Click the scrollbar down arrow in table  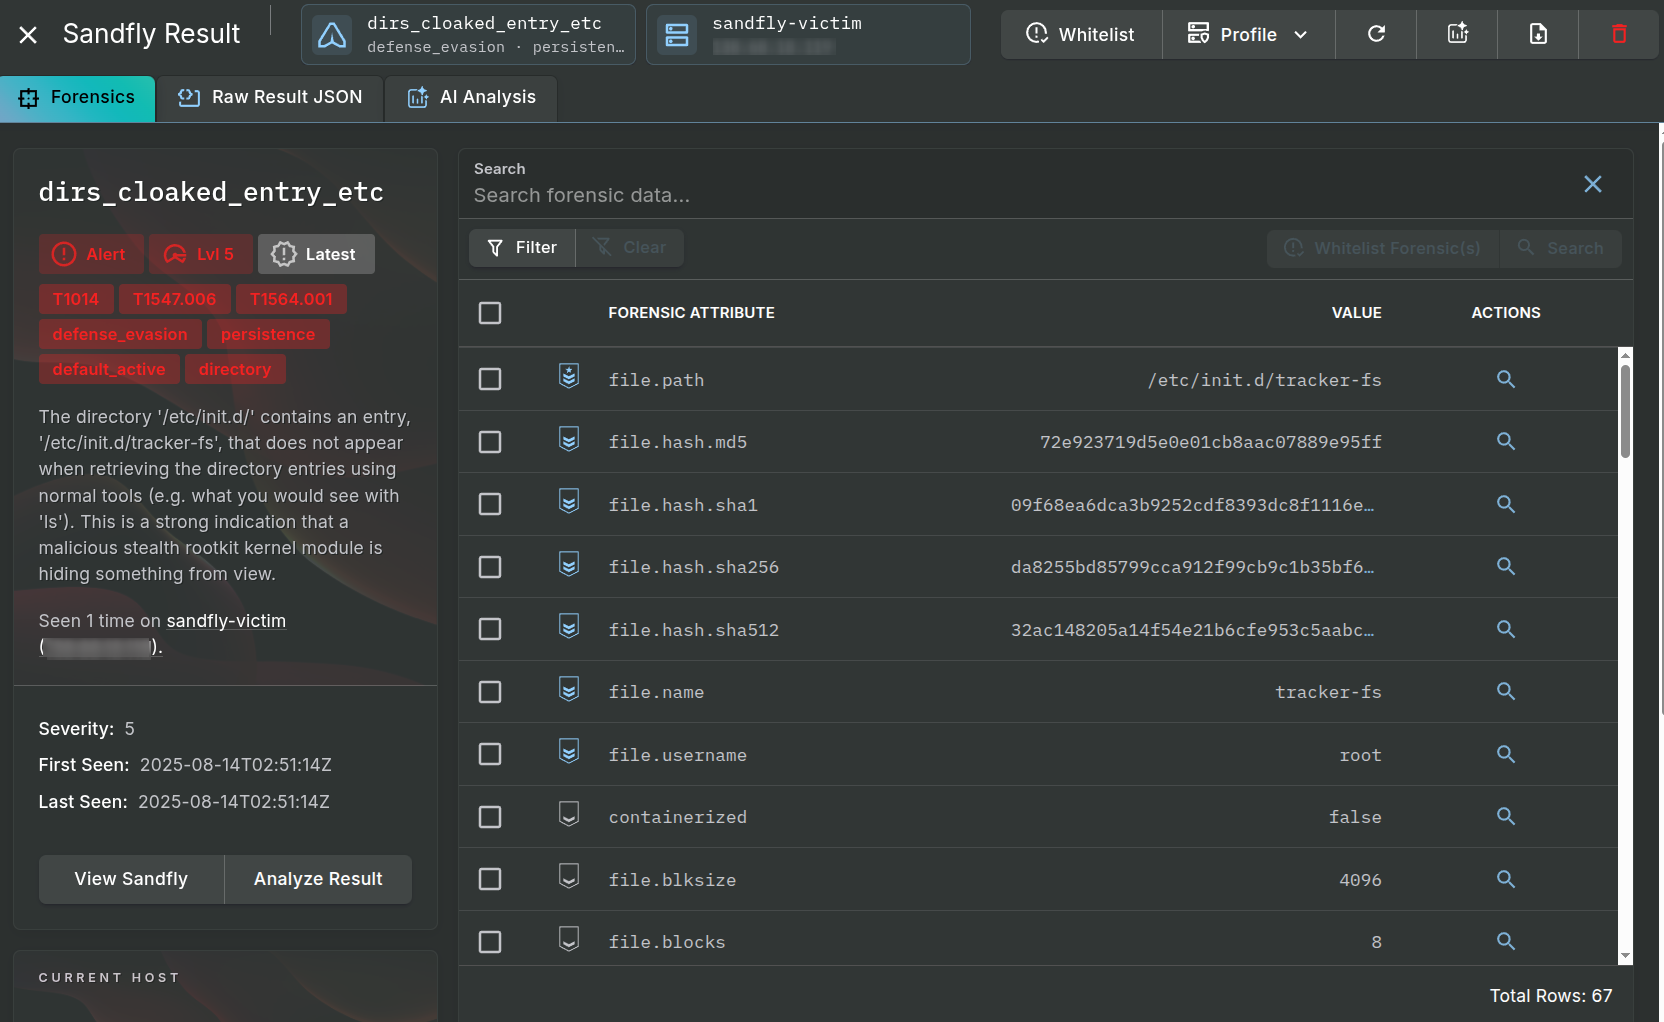pos(1625,957)
